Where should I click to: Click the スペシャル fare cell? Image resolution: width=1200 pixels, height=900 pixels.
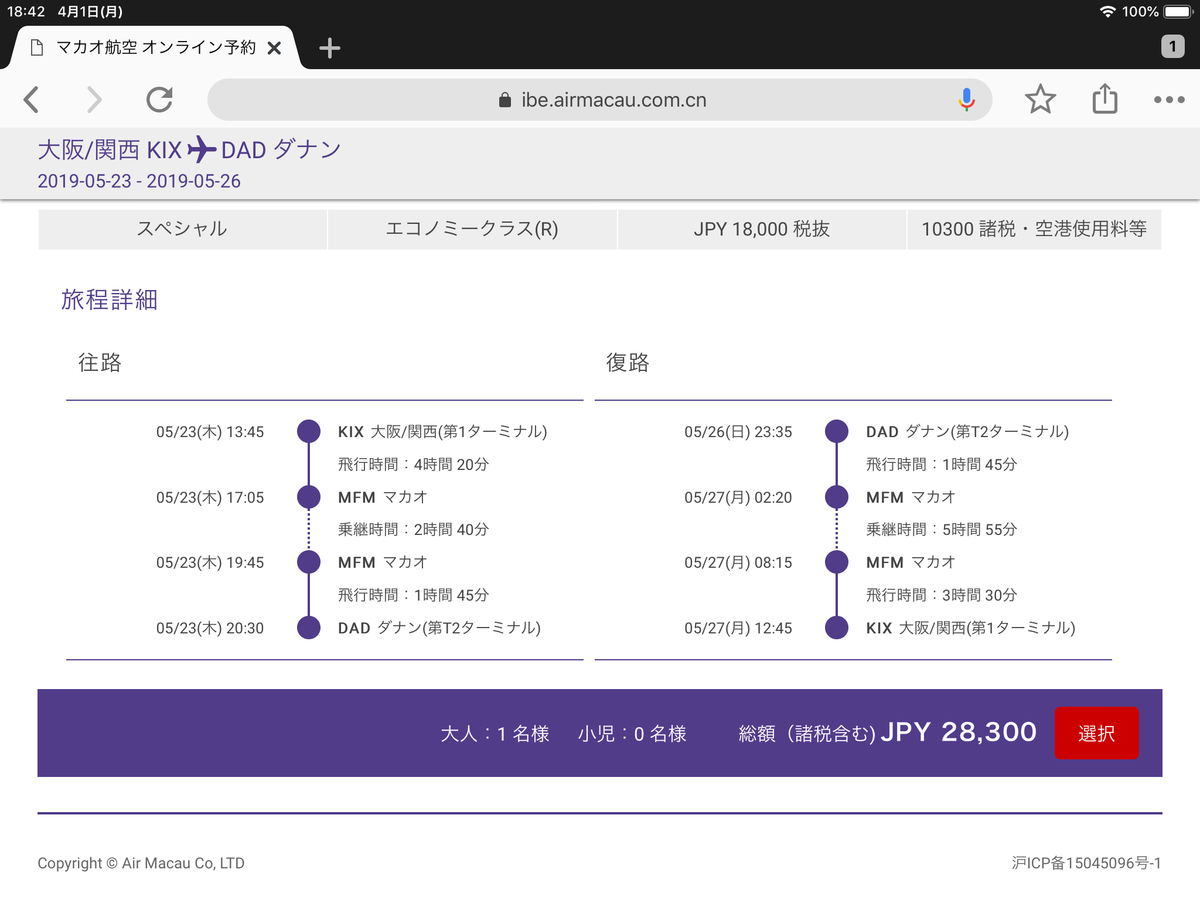click(x=182, y=229)
